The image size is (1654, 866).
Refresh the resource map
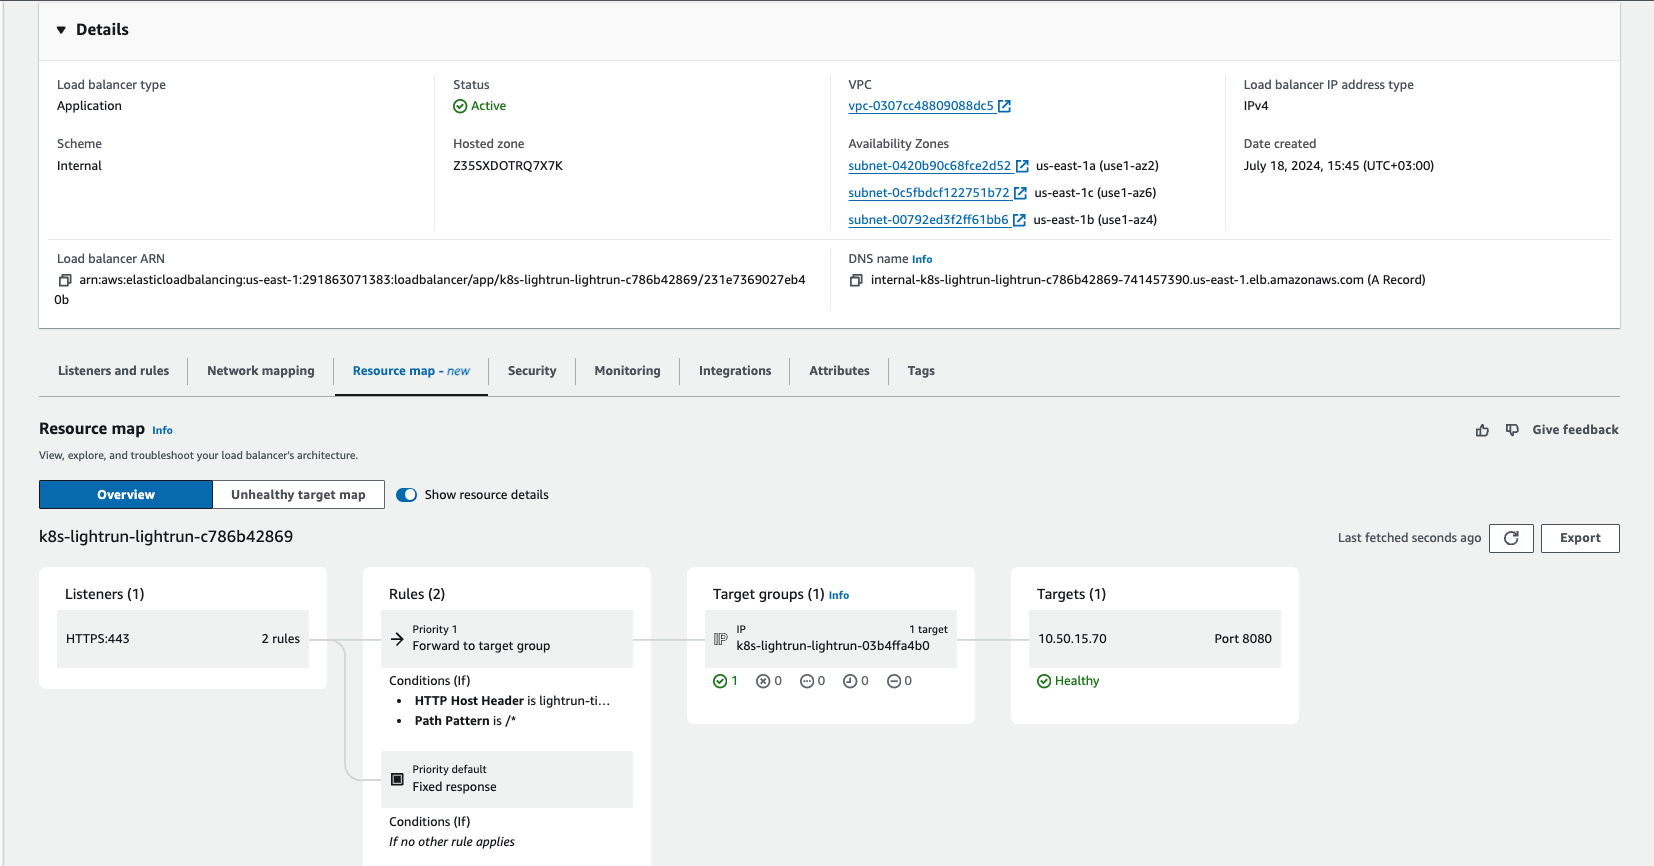[1511, 538]
